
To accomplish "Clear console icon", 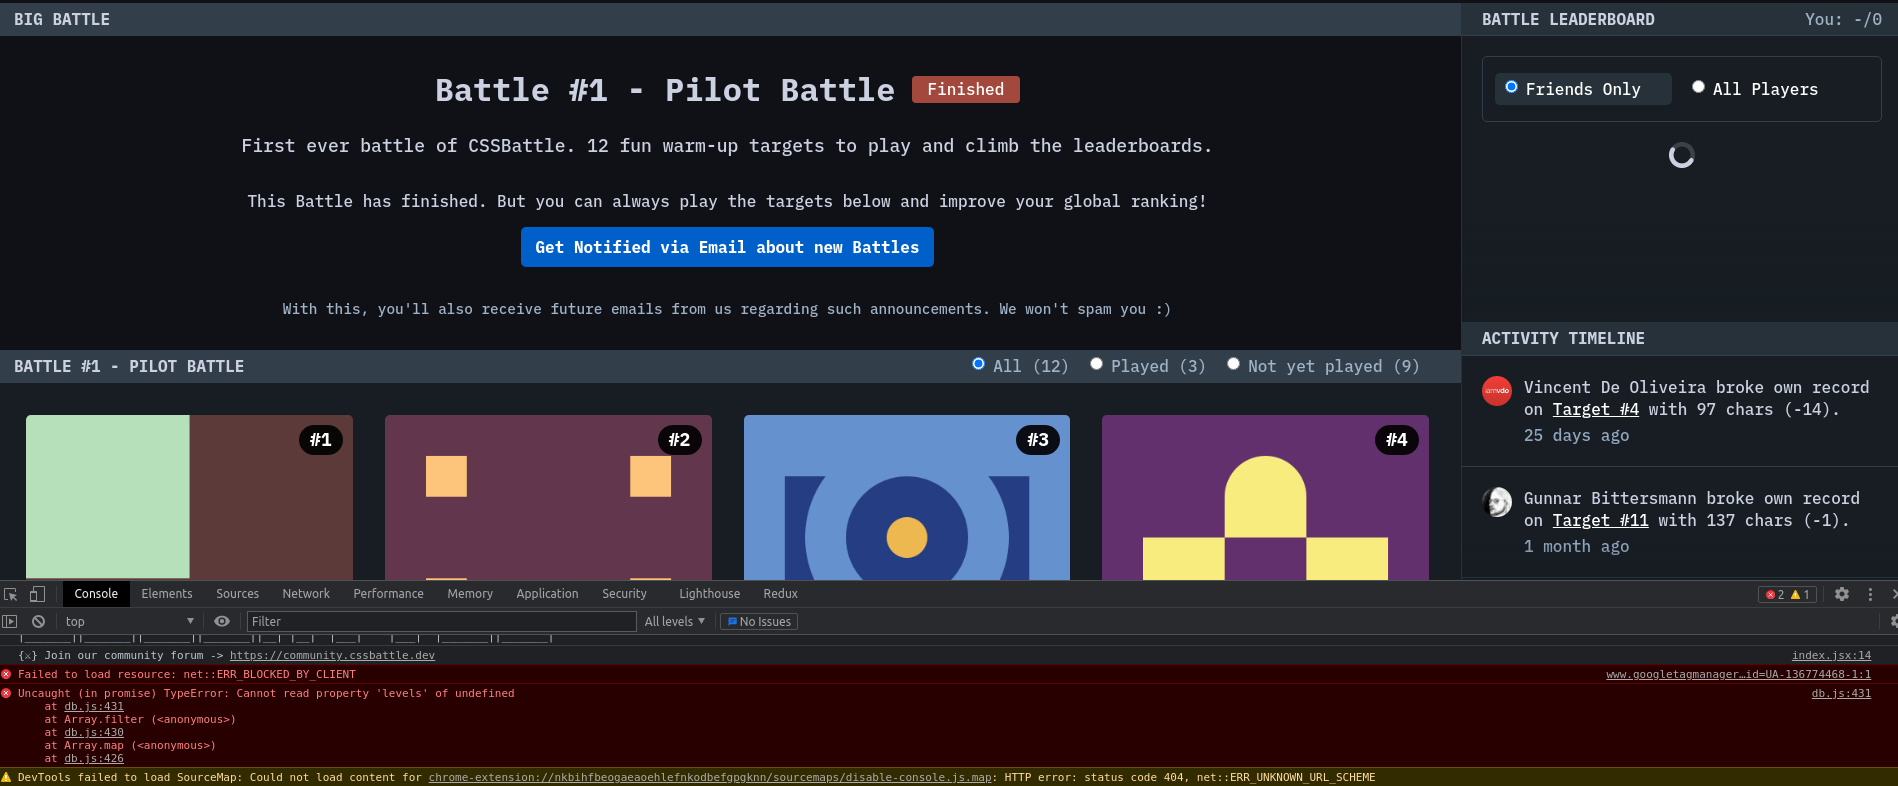I will pyautogui.click(x=38, y=621).
